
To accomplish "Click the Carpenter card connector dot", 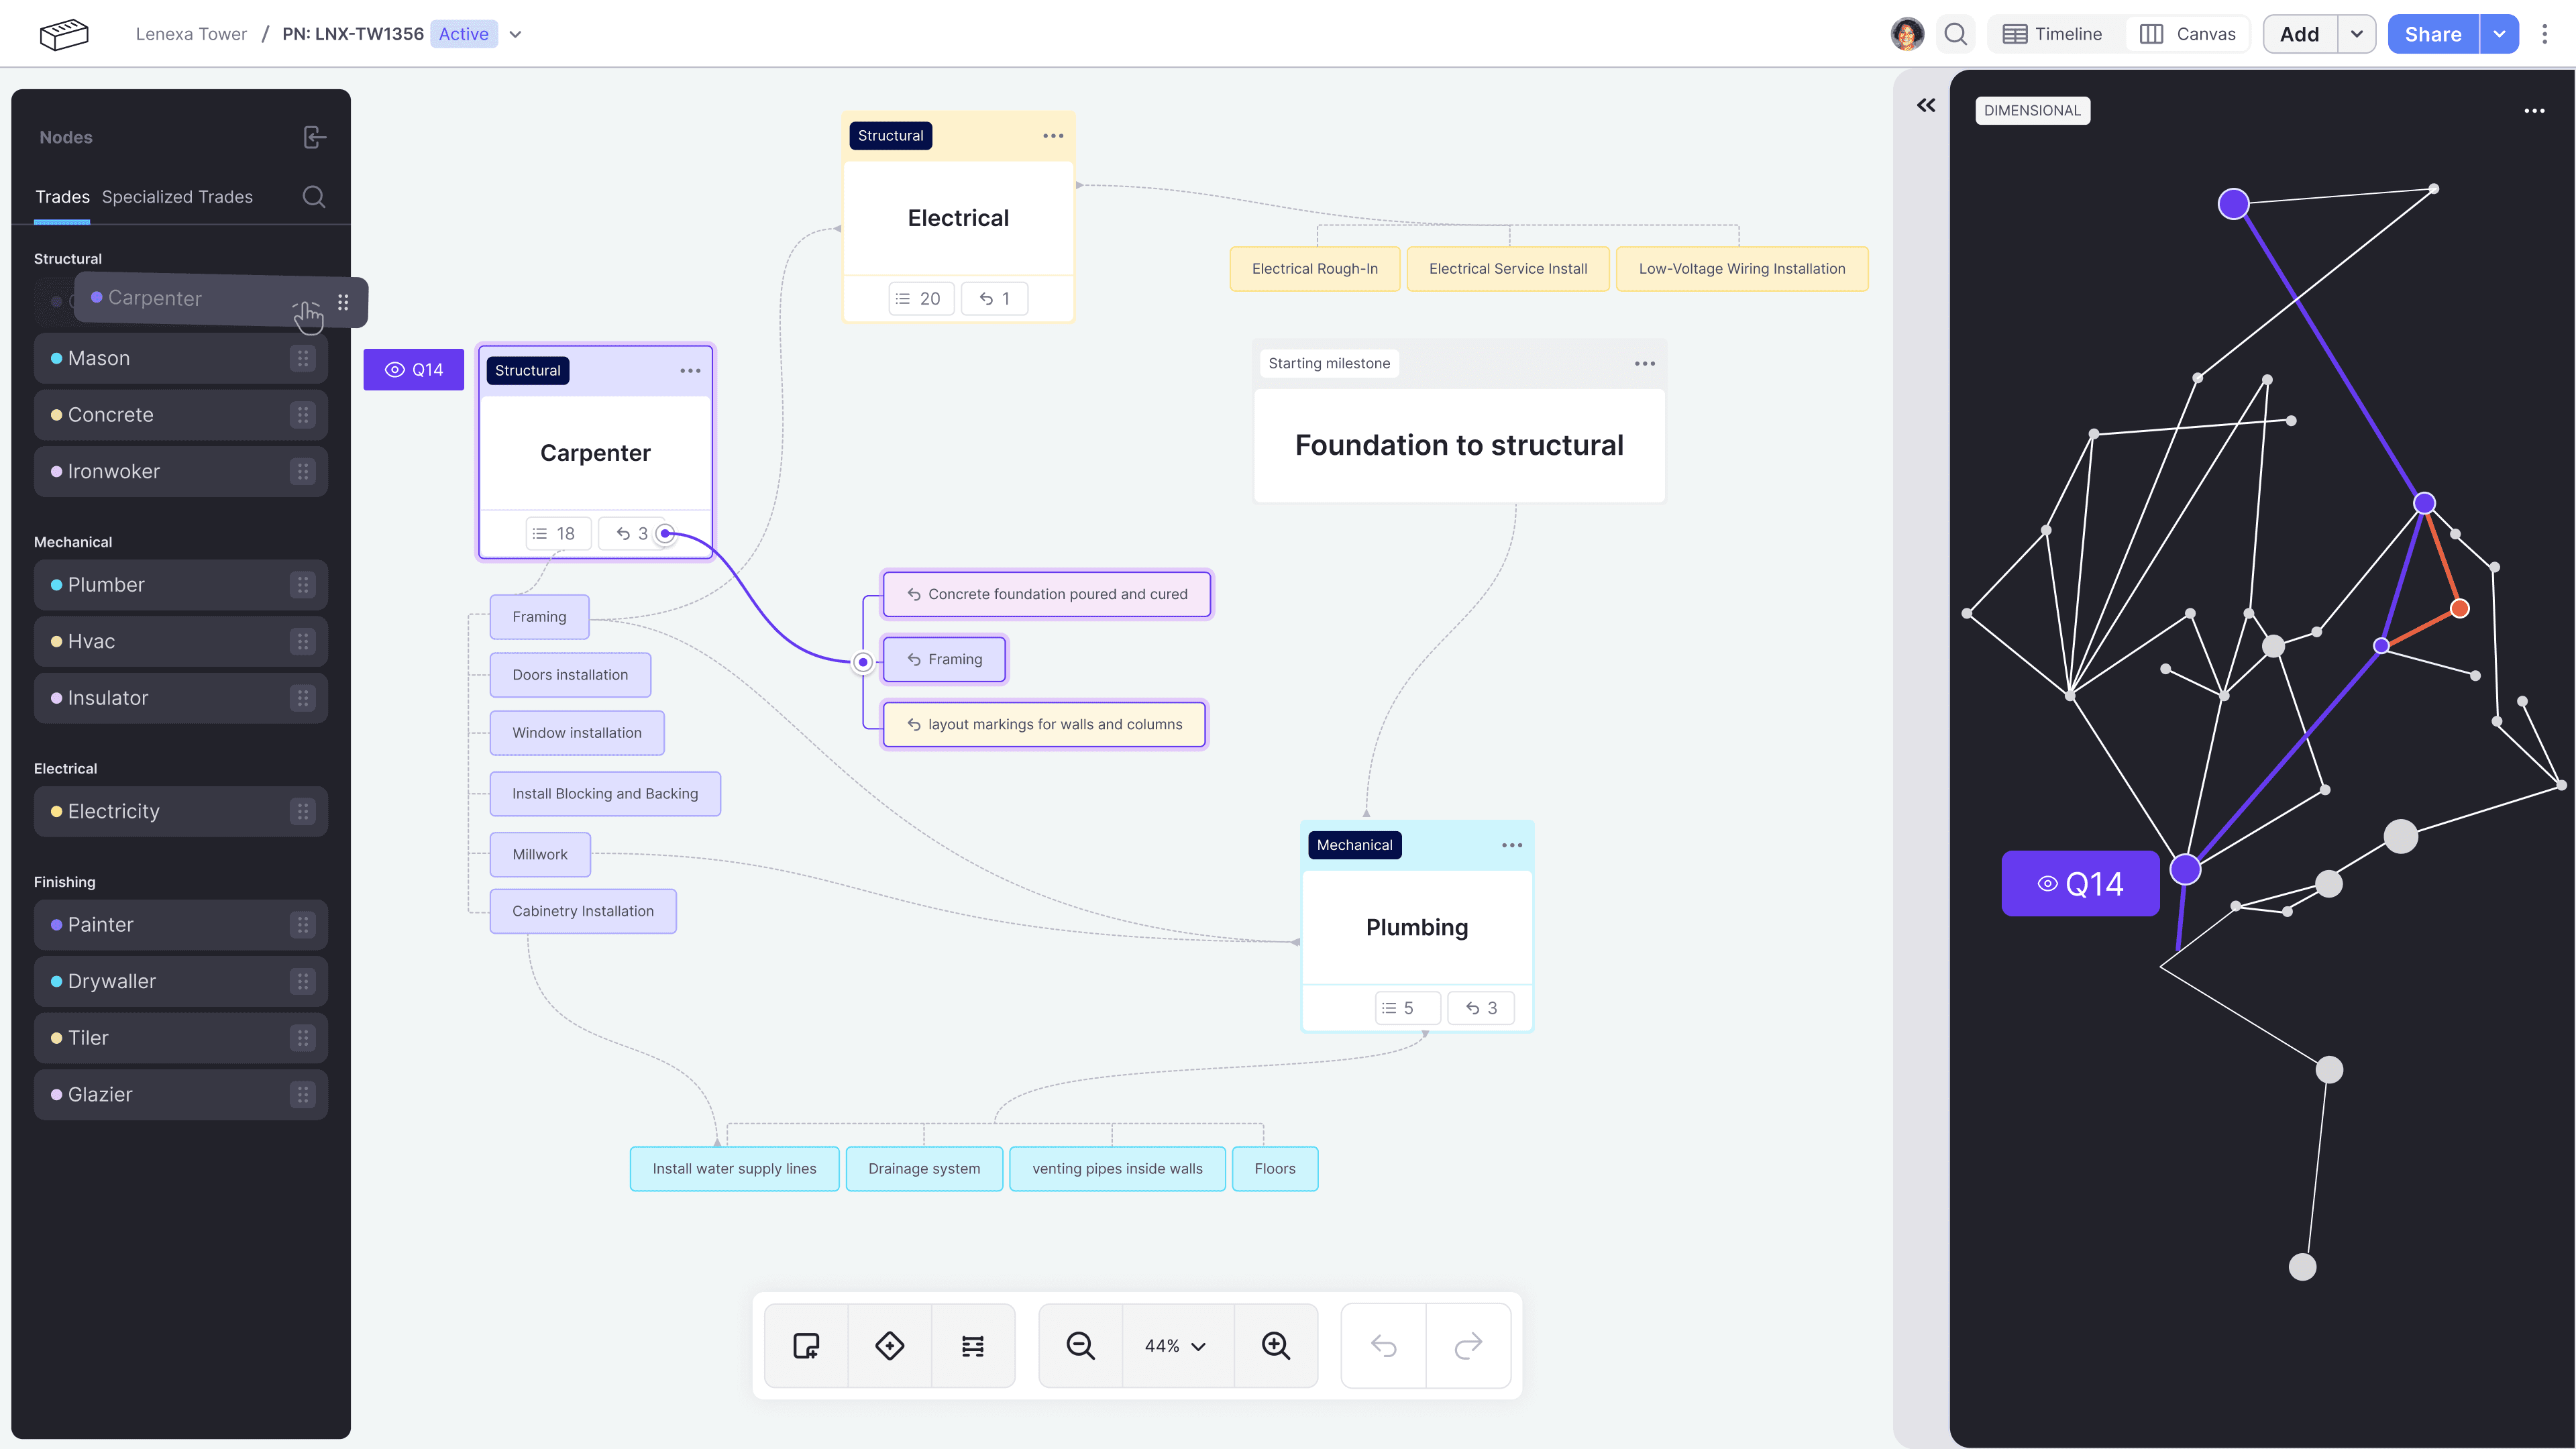I will pos(665,534).
